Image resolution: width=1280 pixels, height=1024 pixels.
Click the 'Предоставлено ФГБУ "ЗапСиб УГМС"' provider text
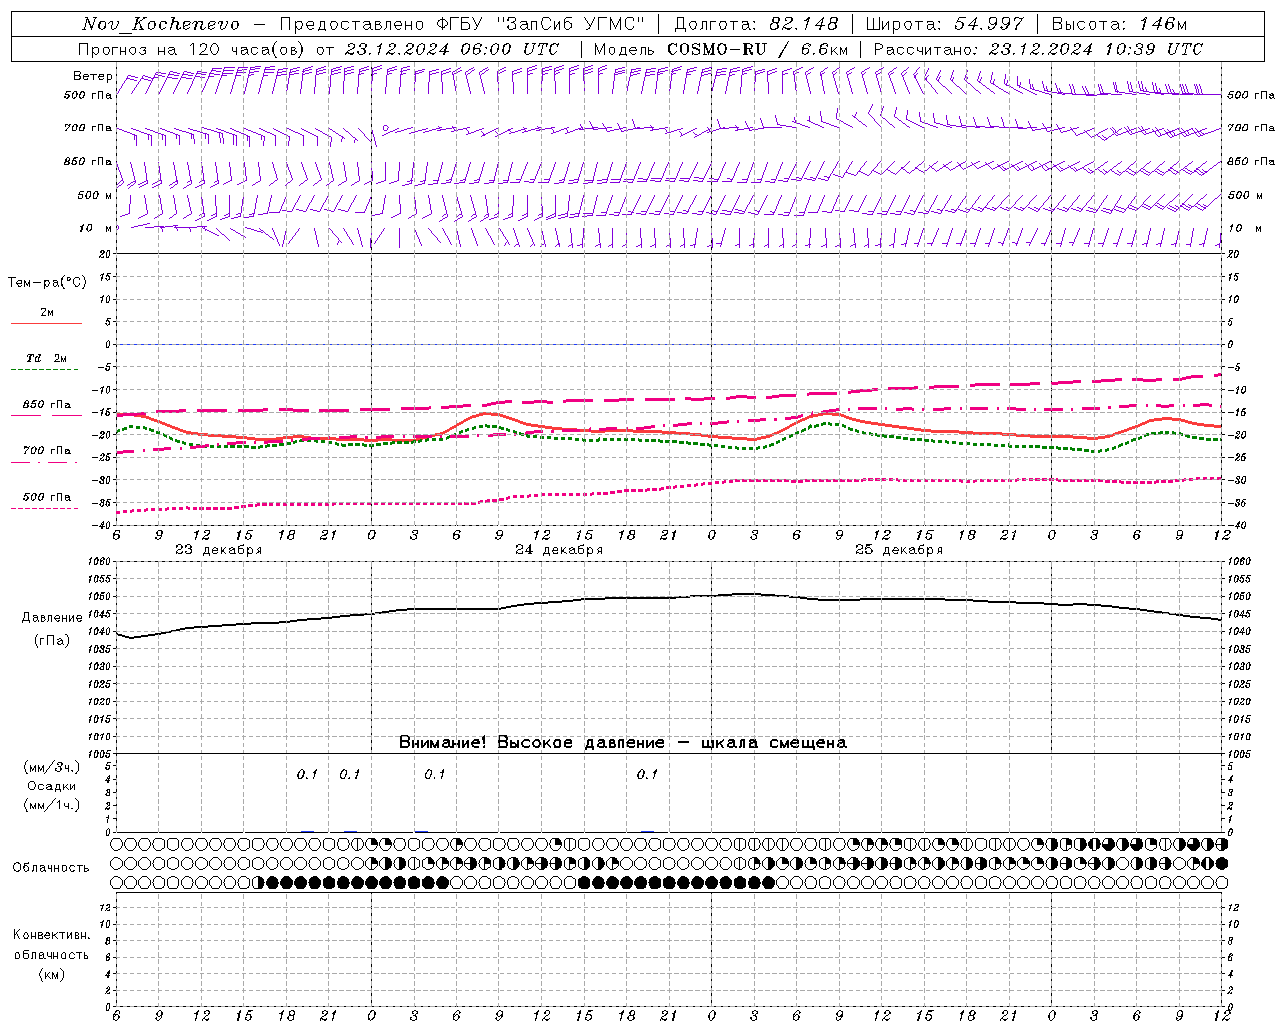462,24
